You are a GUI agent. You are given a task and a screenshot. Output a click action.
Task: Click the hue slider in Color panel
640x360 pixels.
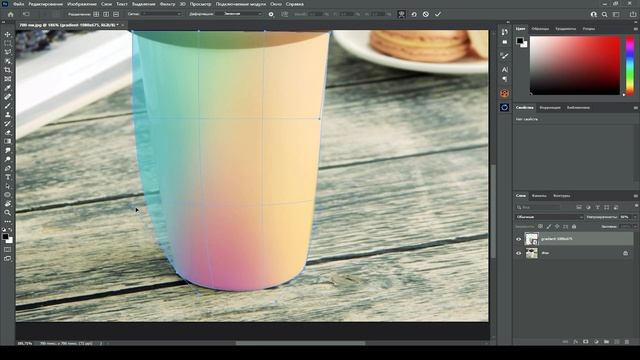click(630, 65)
